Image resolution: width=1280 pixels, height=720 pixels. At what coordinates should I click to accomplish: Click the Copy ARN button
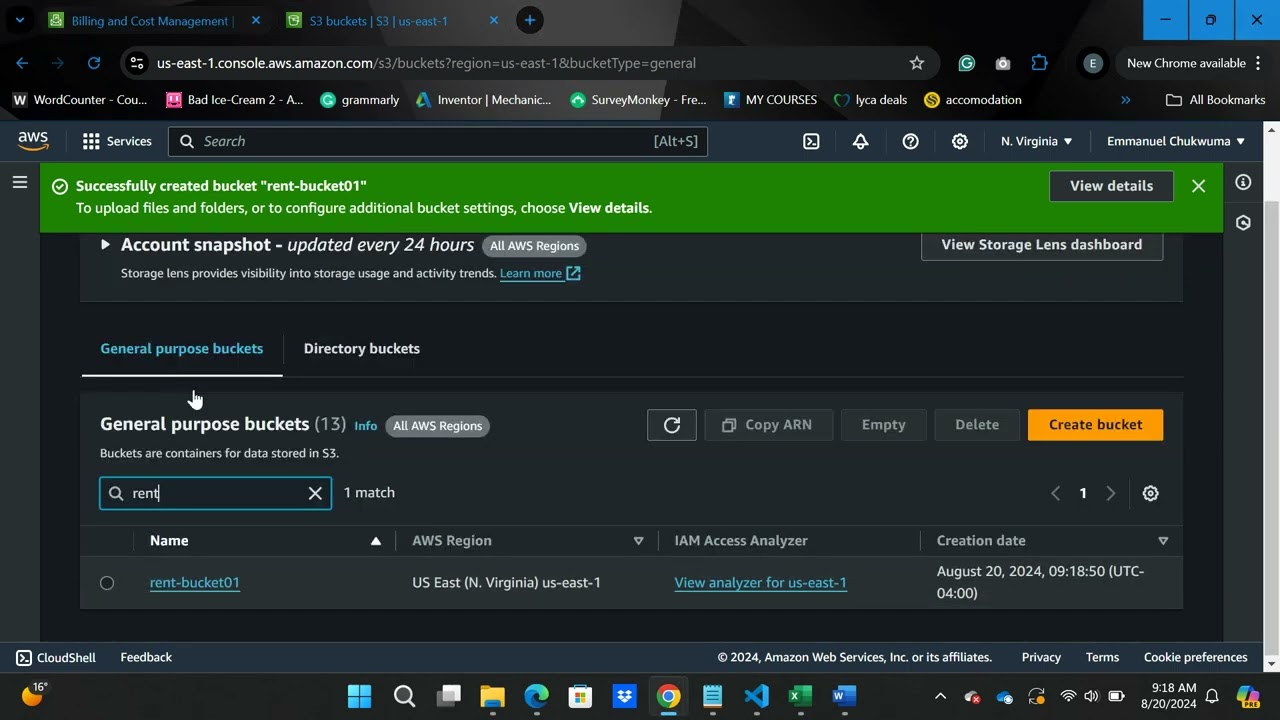coord(767,425)
